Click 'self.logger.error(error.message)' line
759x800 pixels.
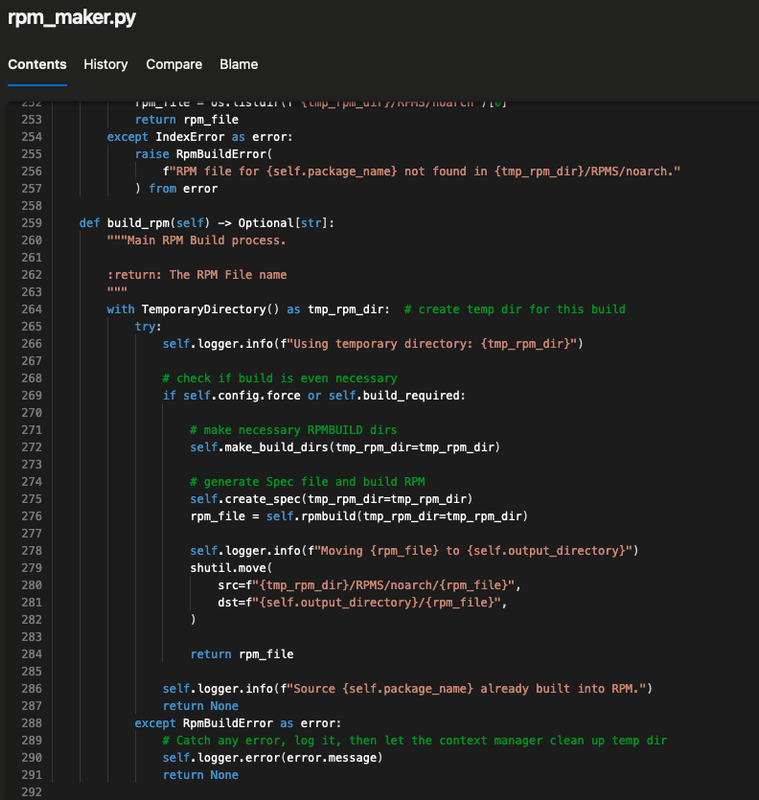click(272, 758)
